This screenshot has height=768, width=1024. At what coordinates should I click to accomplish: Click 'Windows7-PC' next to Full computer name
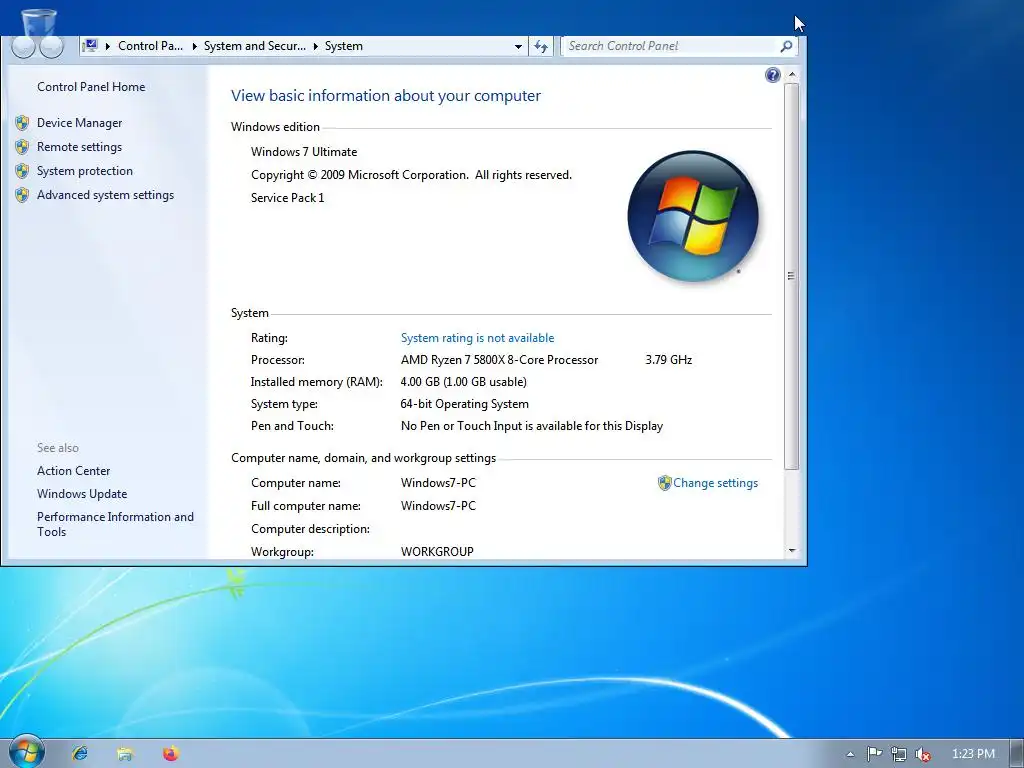coord(438,506)
